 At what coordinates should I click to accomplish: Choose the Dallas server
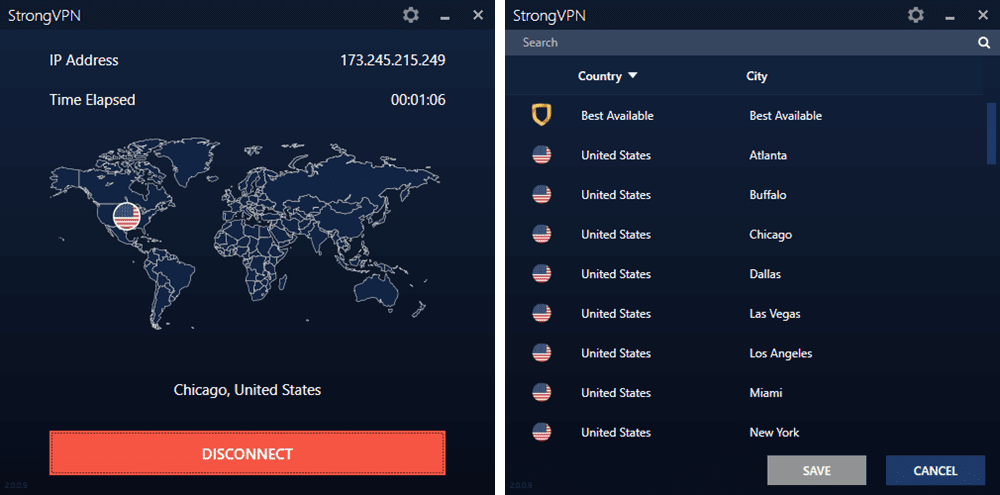pos(744,274)
